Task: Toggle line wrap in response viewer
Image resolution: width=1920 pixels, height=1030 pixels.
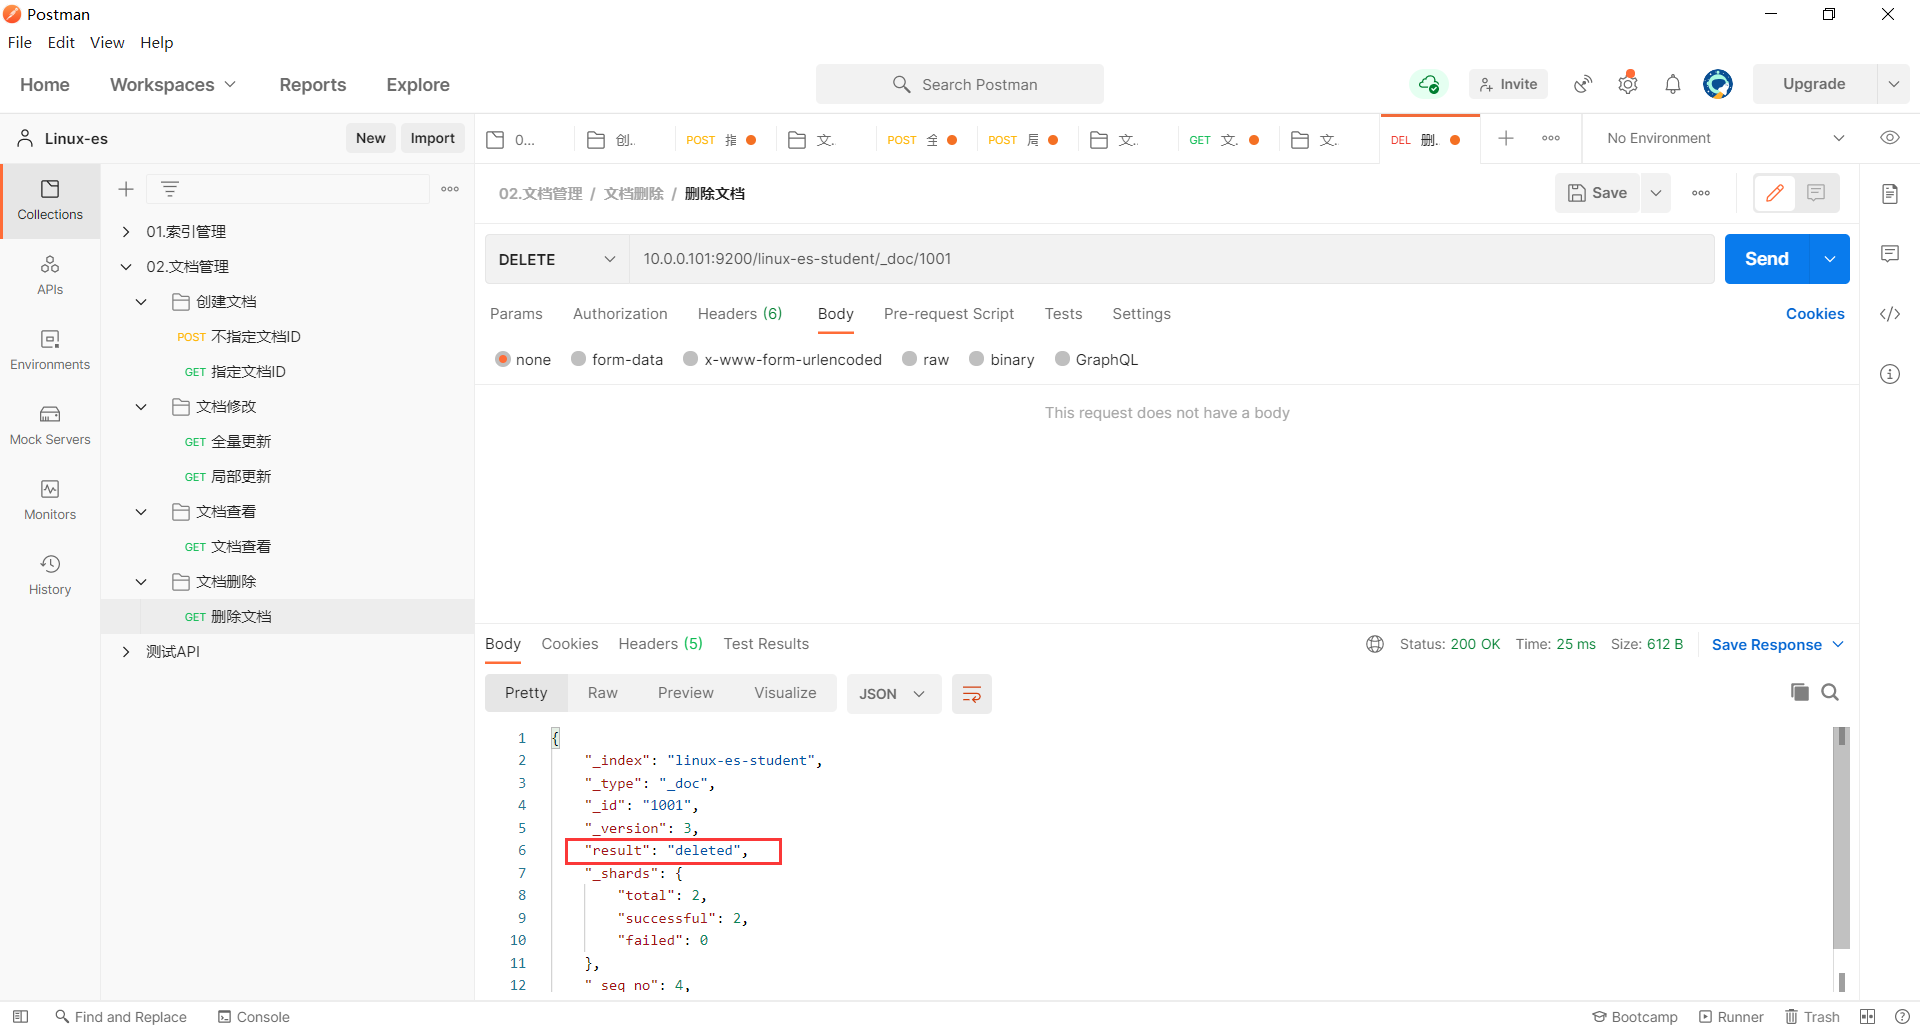Action: (971, 694)
